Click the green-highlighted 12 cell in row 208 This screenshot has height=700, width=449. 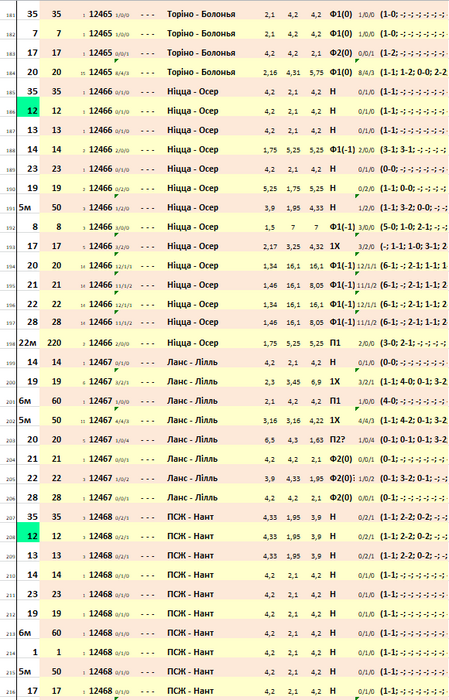(28, 533)
